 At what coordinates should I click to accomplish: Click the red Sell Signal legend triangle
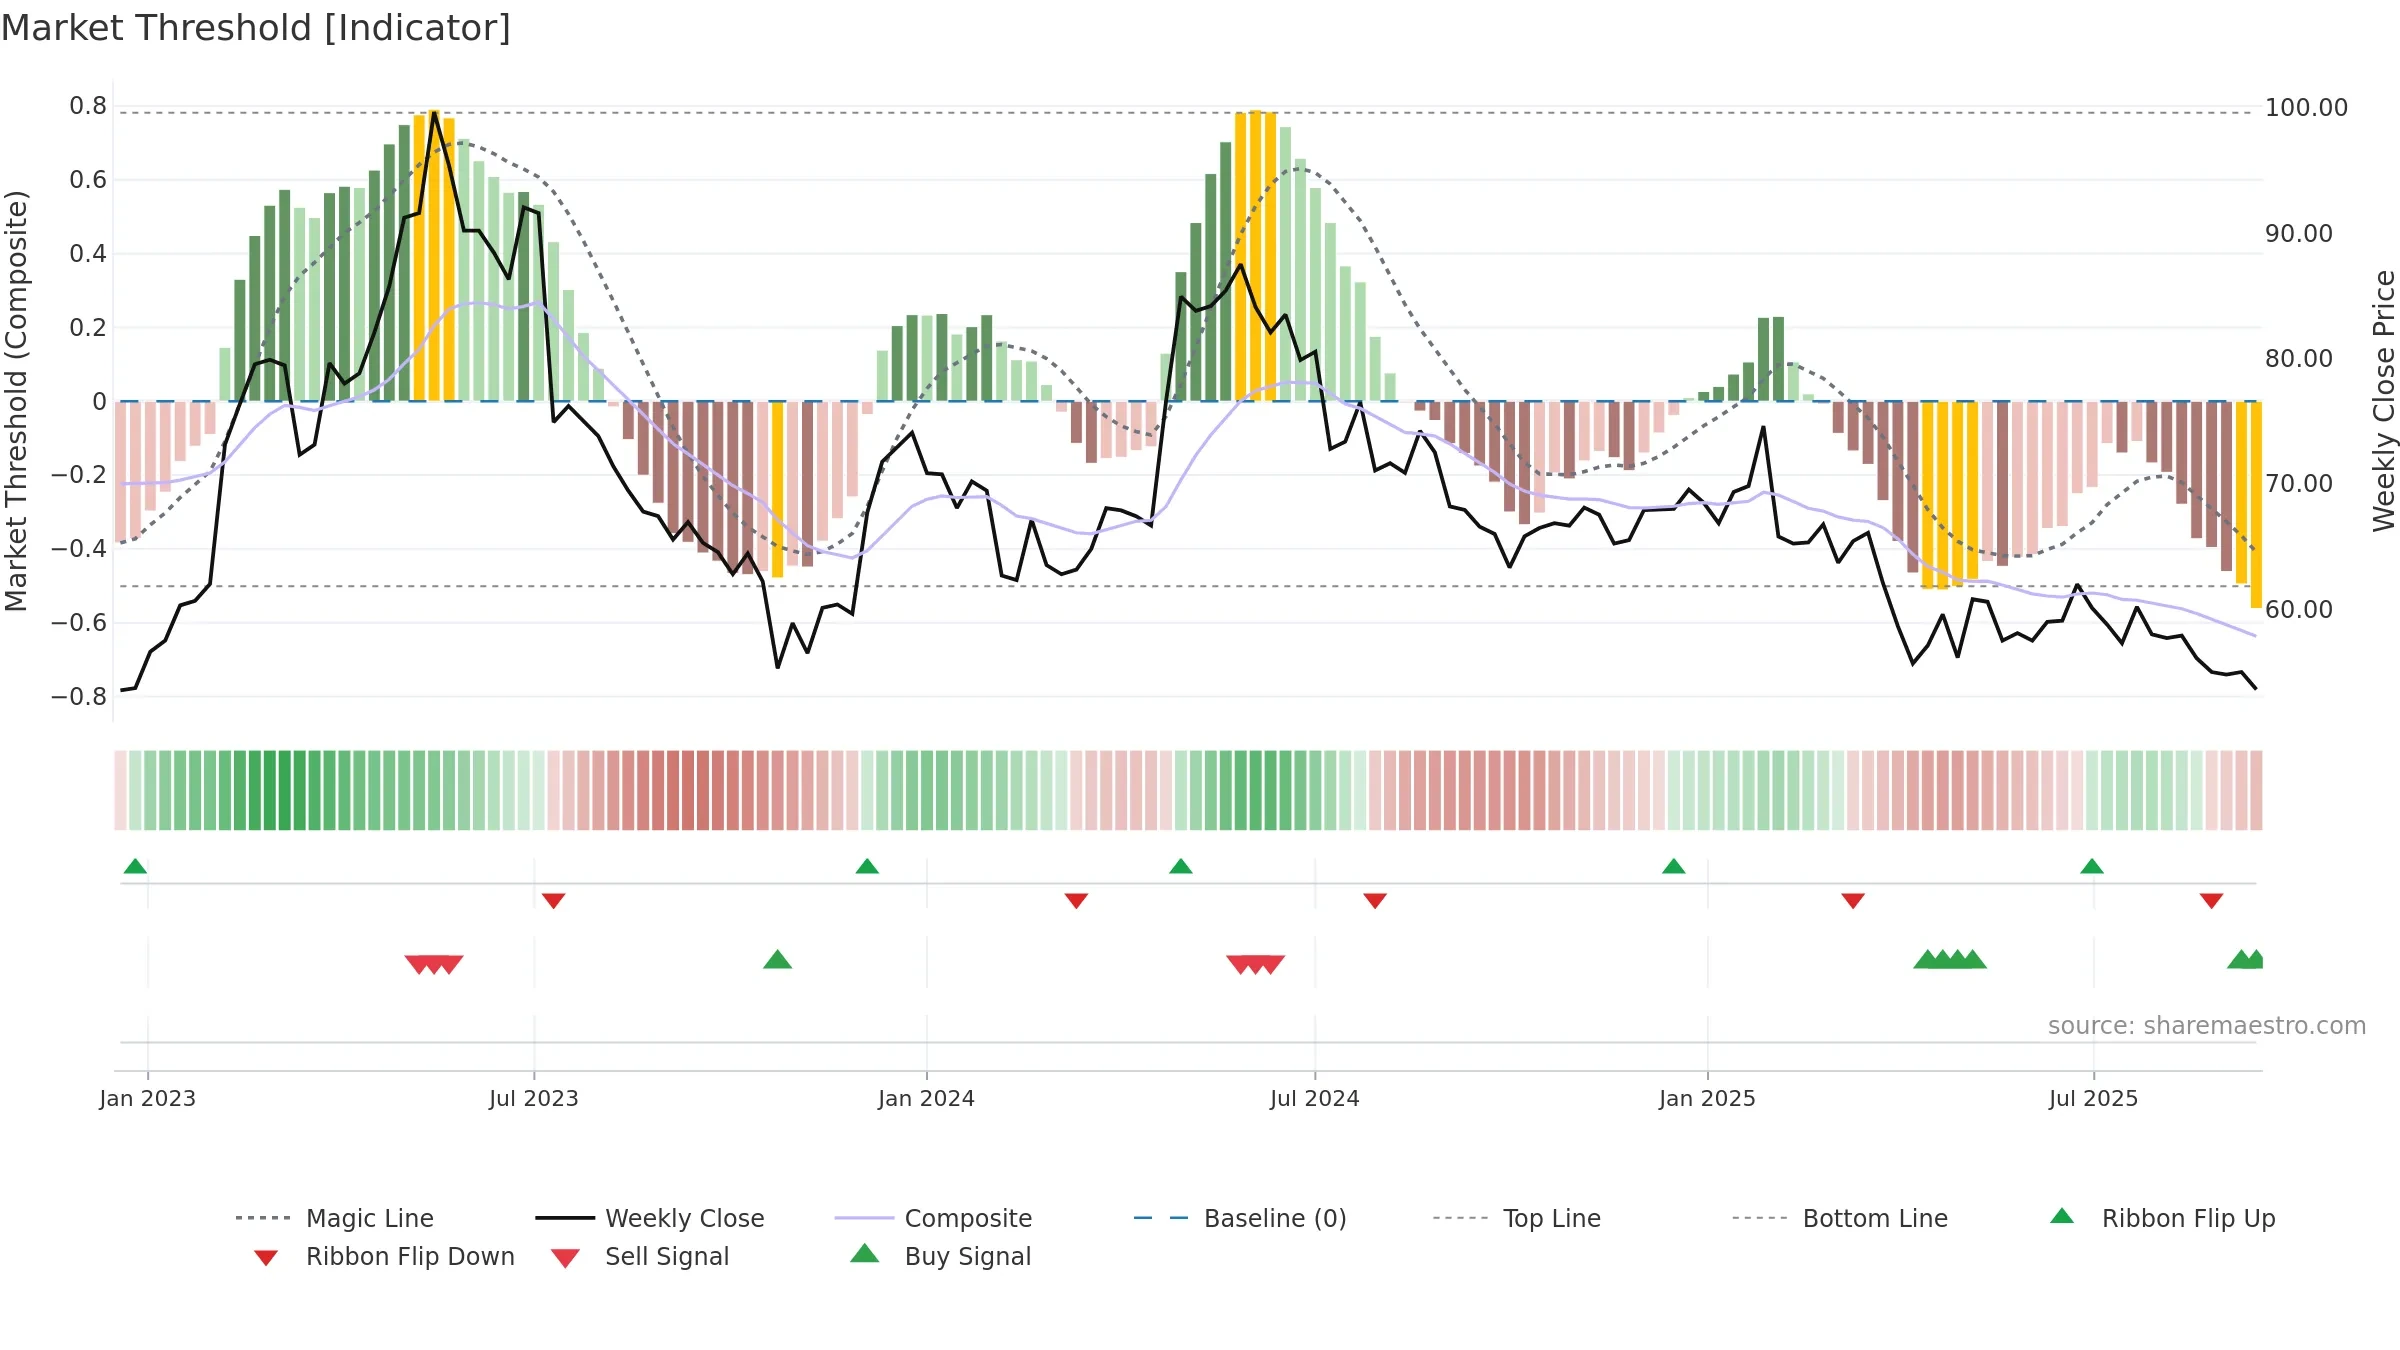pyautogui.click(x=565, y=1258)
